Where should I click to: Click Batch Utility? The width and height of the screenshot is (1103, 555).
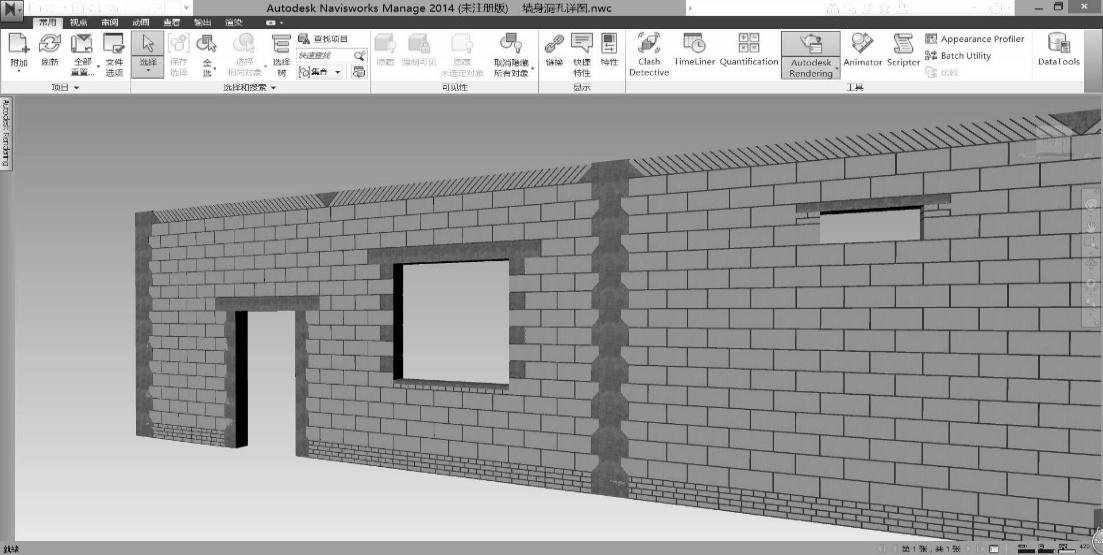click(x=958, y=56)
